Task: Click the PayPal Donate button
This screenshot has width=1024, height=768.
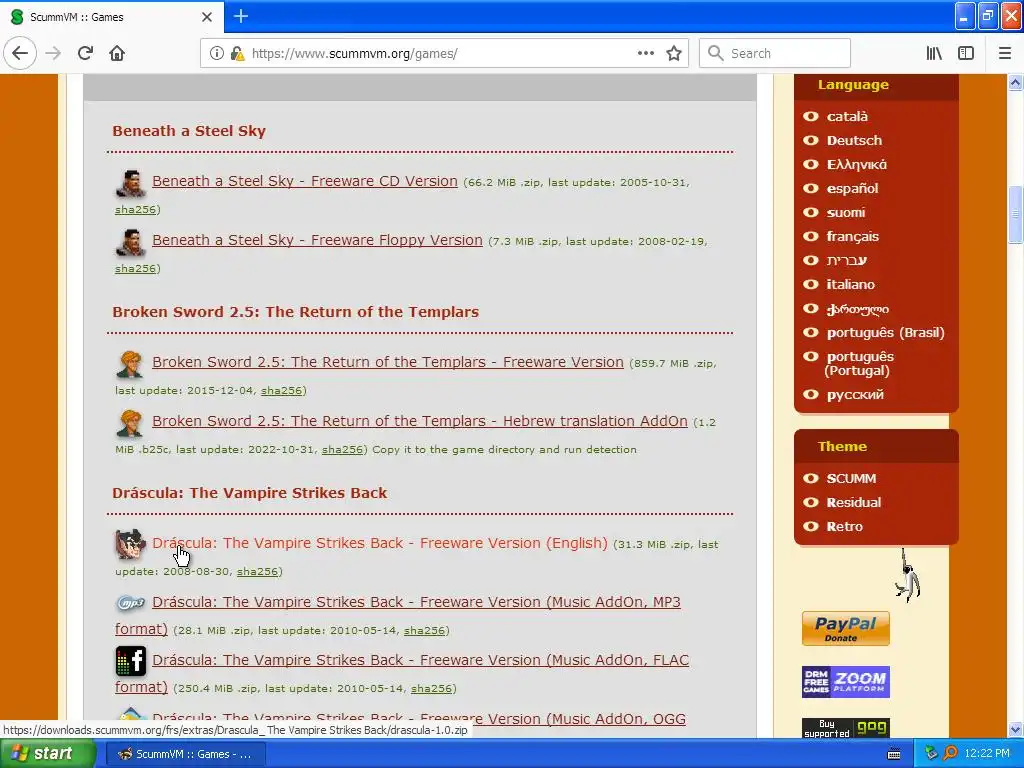Action: (846, 628)
